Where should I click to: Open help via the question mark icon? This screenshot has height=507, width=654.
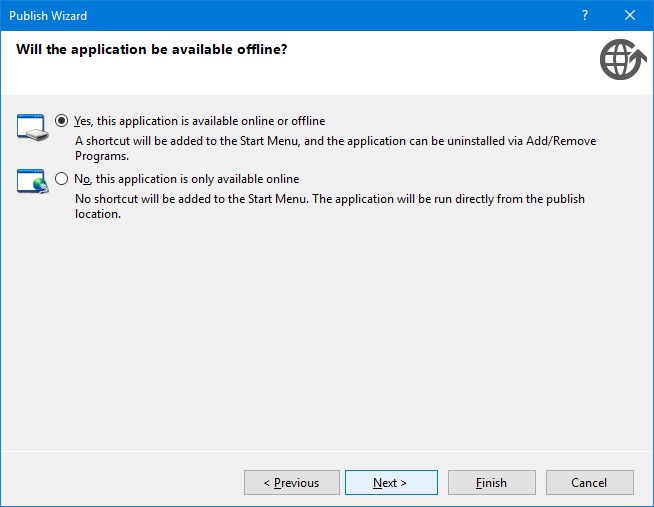pos(585,15)
